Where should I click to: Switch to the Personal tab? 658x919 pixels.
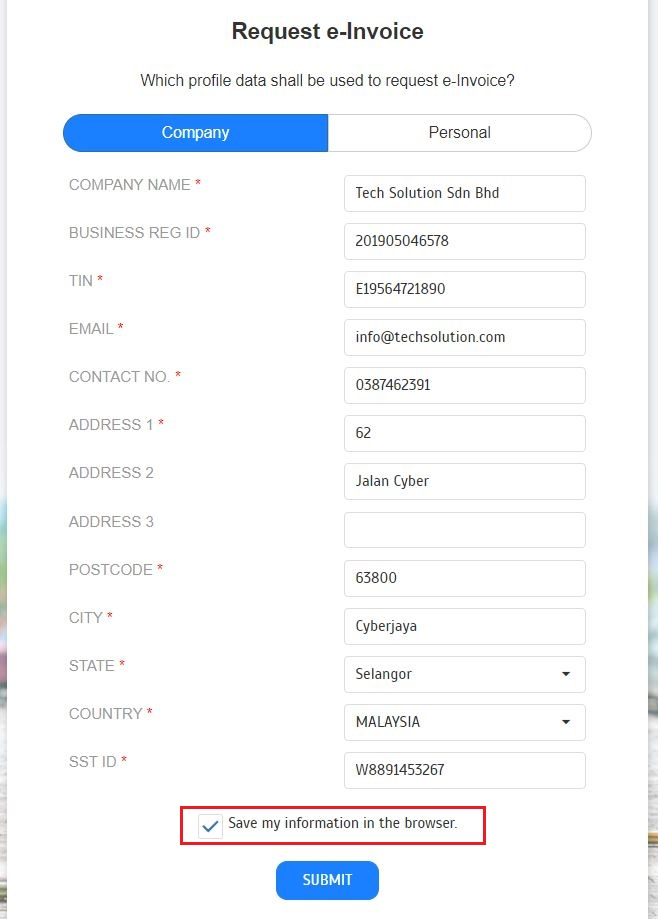point(460,133)
